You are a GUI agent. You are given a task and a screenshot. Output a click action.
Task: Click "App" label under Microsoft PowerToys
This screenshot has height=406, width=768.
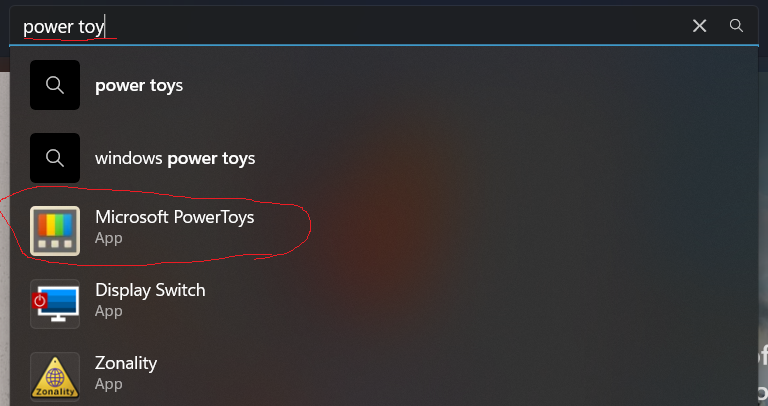coord(109,239)
